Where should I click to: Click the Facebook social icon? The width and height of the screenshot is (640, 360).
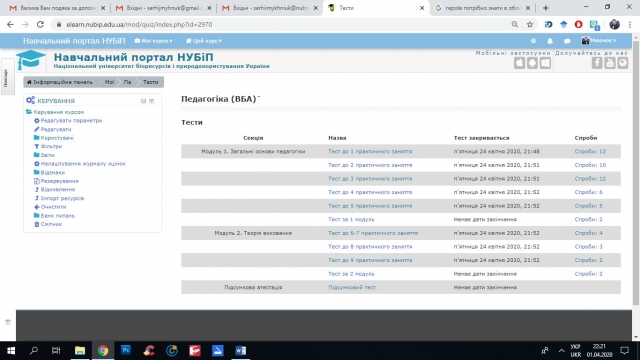[x=597, y=63]
